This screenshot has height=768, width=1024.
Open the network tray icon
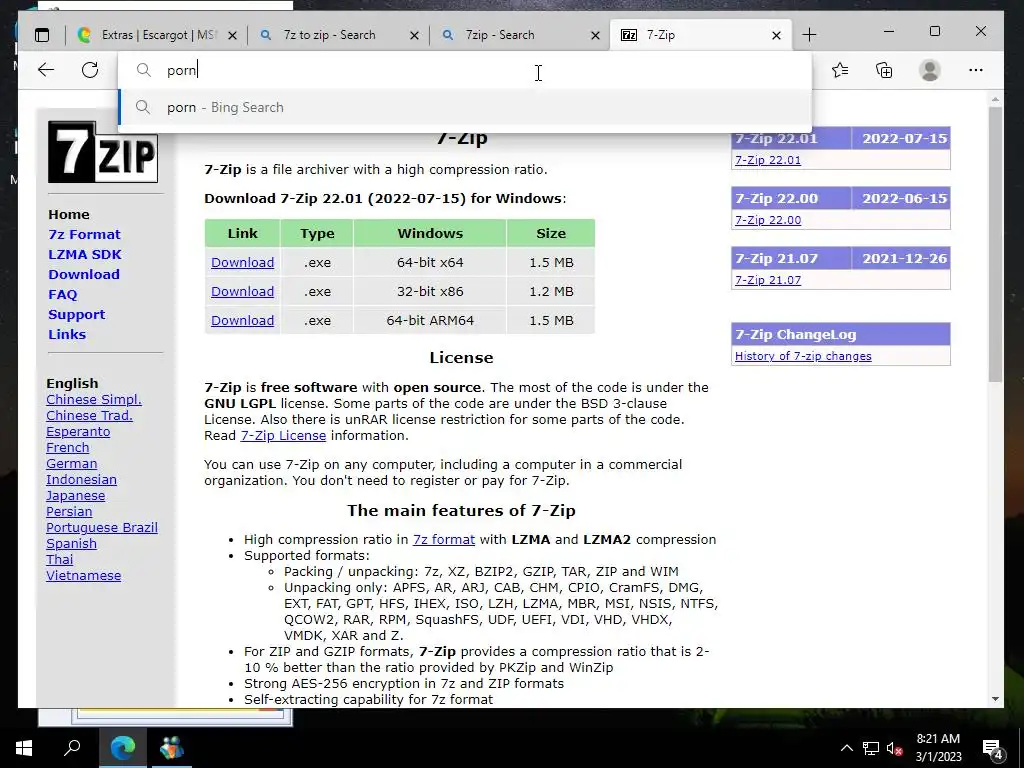coord(871,748)
